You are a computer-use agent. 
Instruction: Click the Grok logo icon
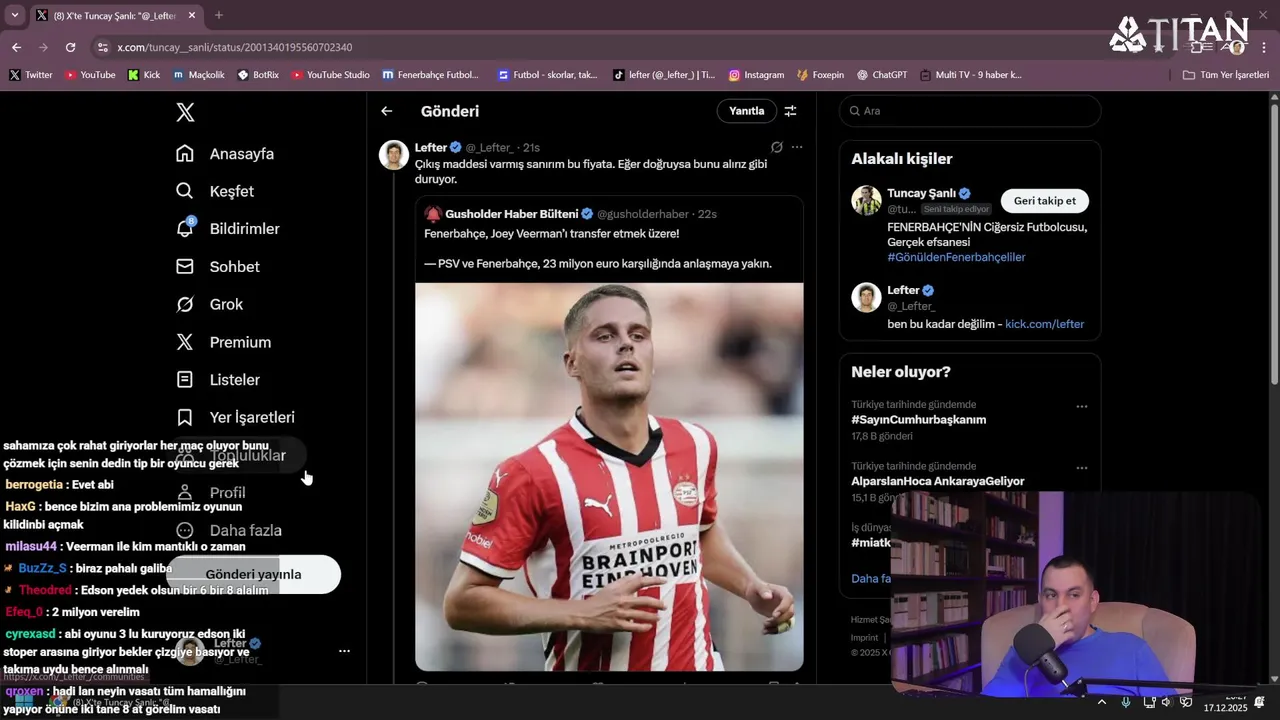pos(185,304)
